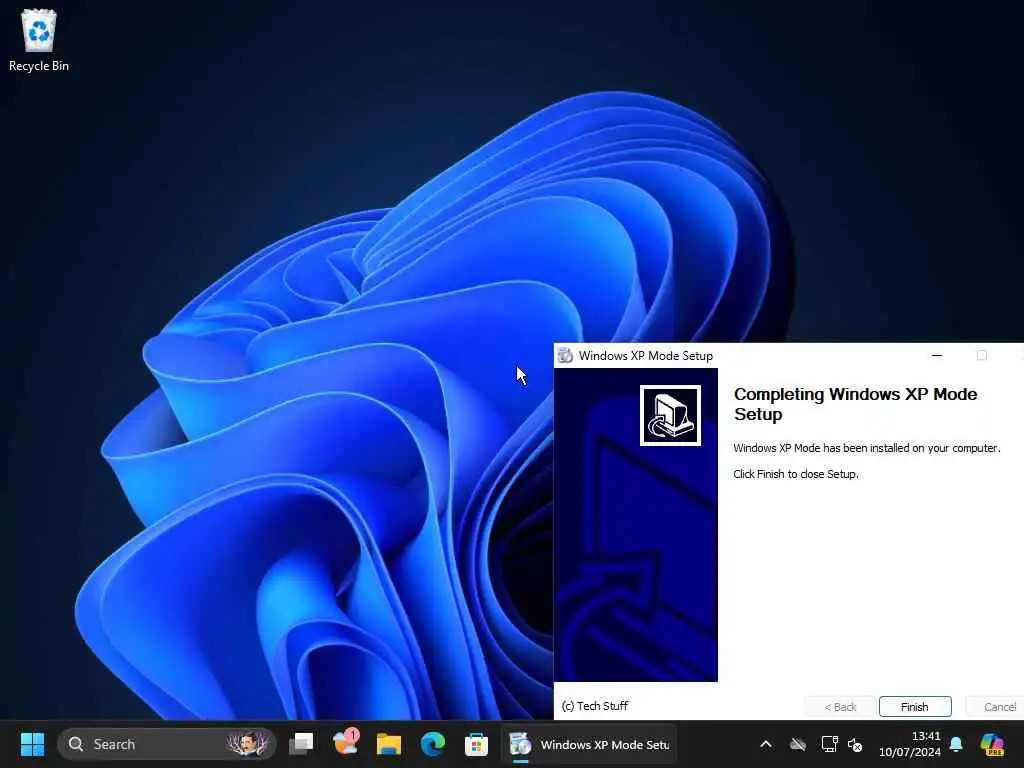Screen dimensions: 1024x768
Task: Open the Windows Start menu
Action: click(x=32, y=744)
